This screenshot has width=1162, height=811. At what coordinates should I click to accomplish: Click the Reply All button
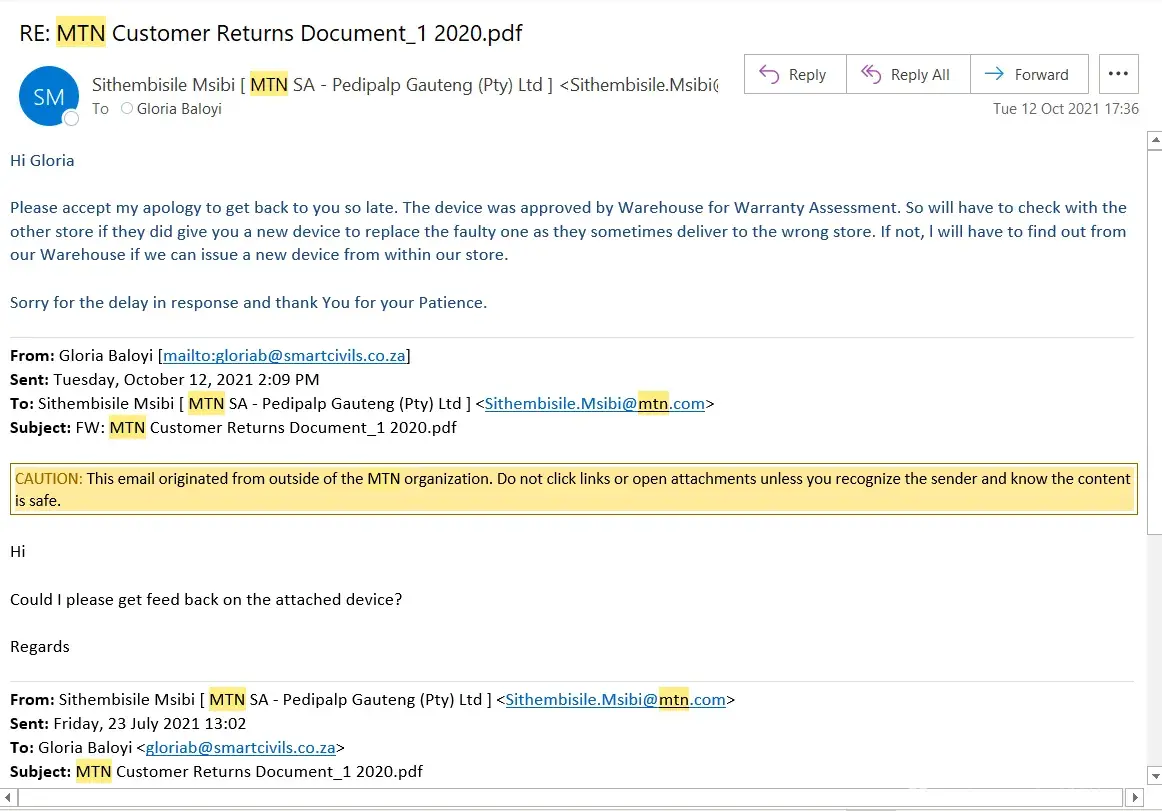point(907,74)
